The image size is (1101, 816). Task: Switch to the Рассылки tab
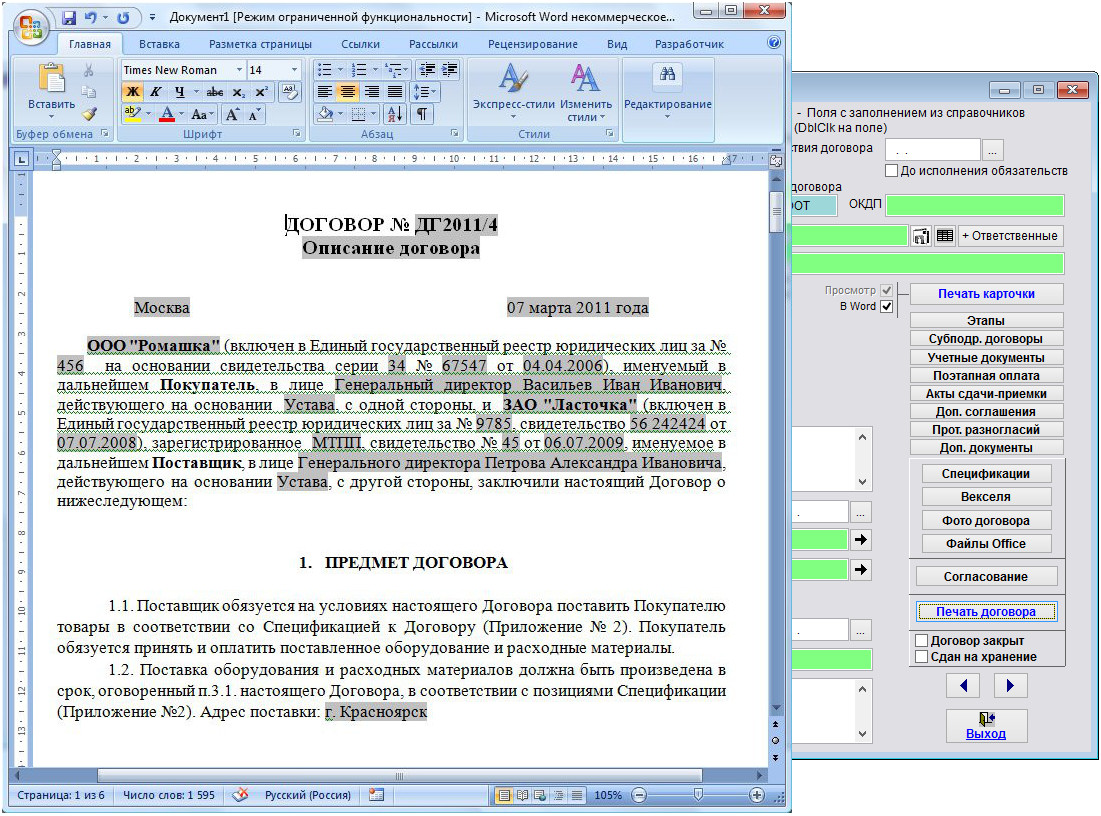click(433, 44)
